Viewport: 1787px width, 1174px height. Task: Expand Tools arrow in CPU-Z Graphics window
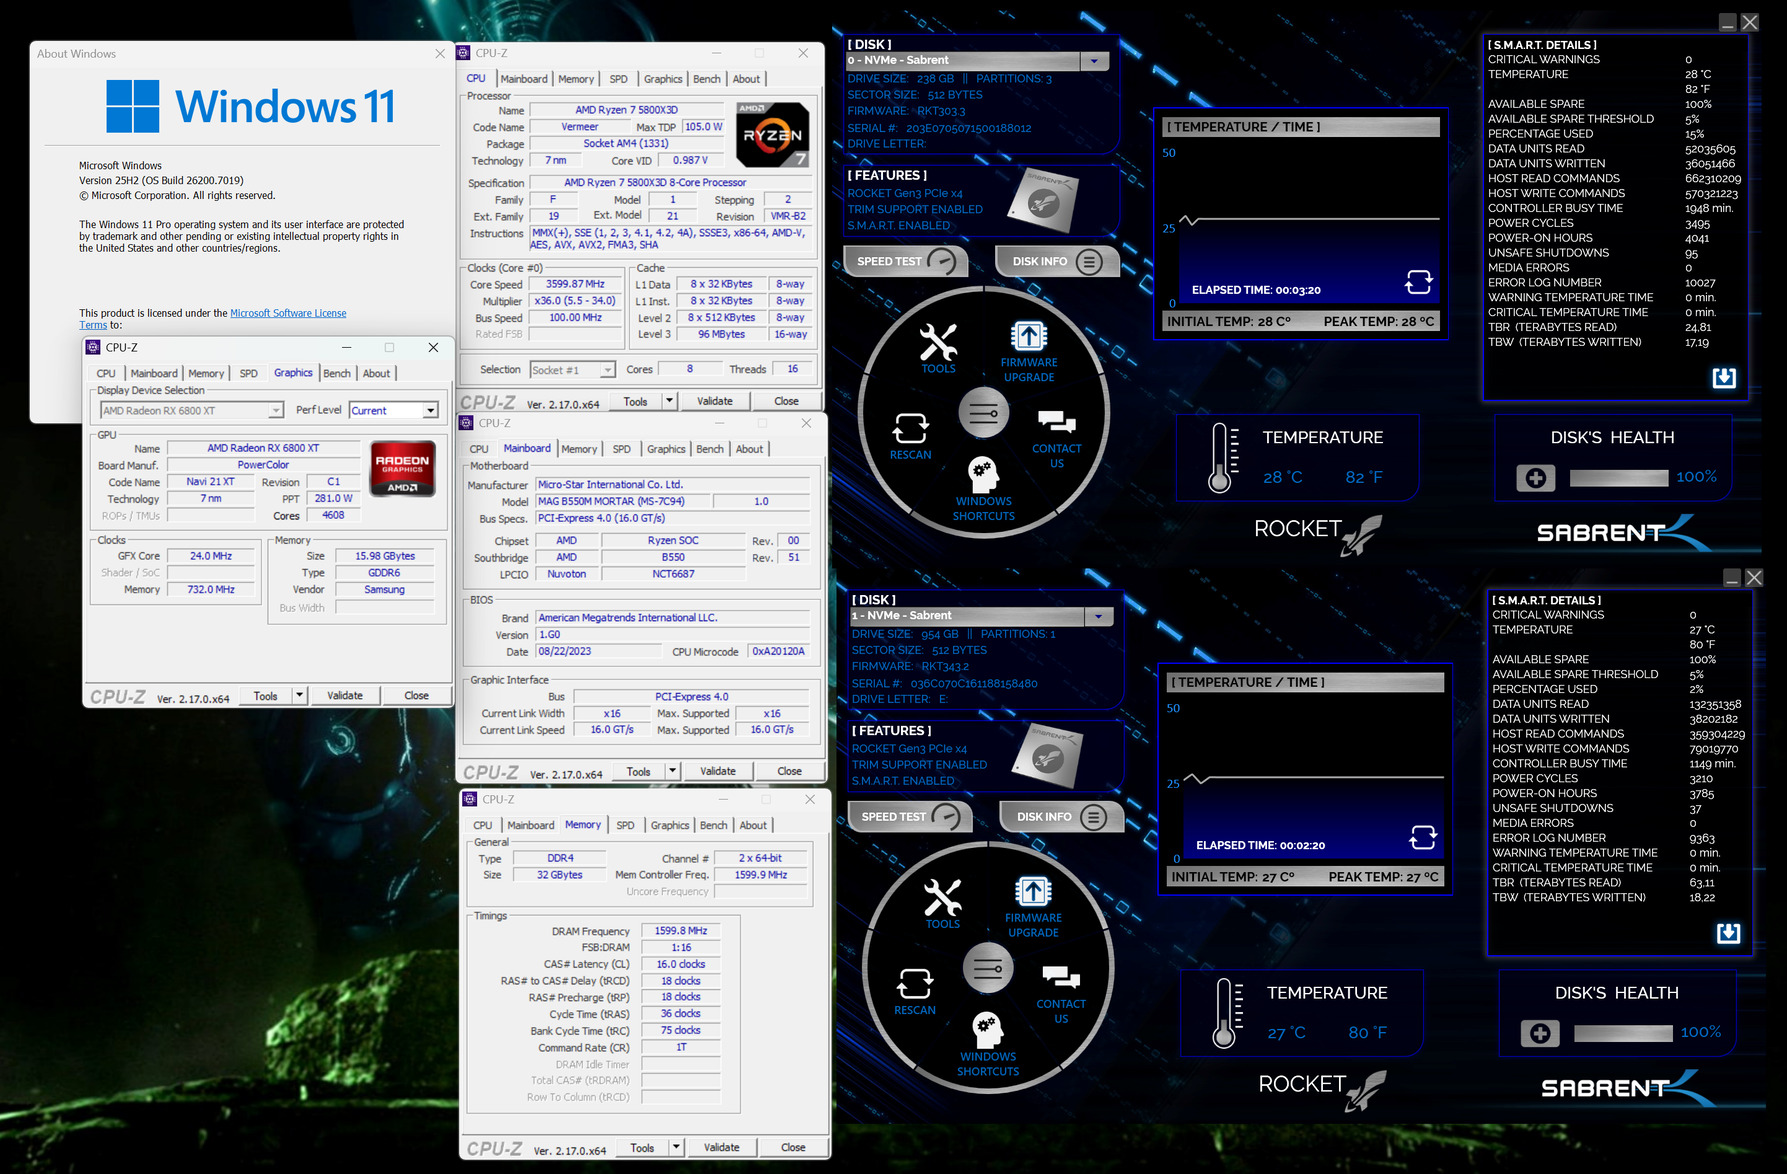[299, 695]
